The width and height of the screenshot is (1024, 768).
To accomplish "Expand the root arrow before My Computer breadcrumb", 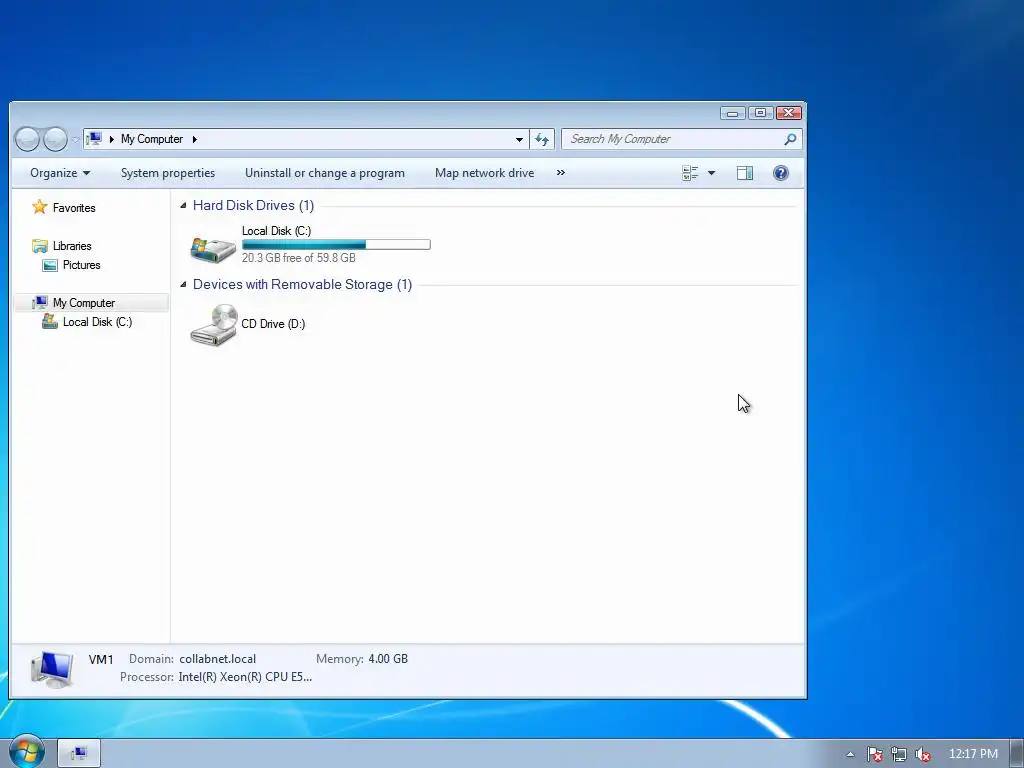I will click(x=112, y=139).
